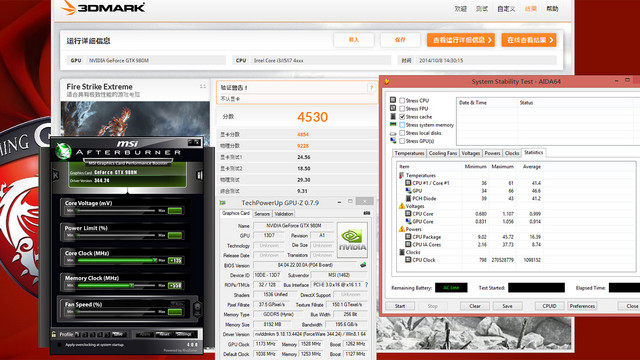Click the Afterburner profile lock icon
This screenshot has height=360, width=640.
pos(54,334)
